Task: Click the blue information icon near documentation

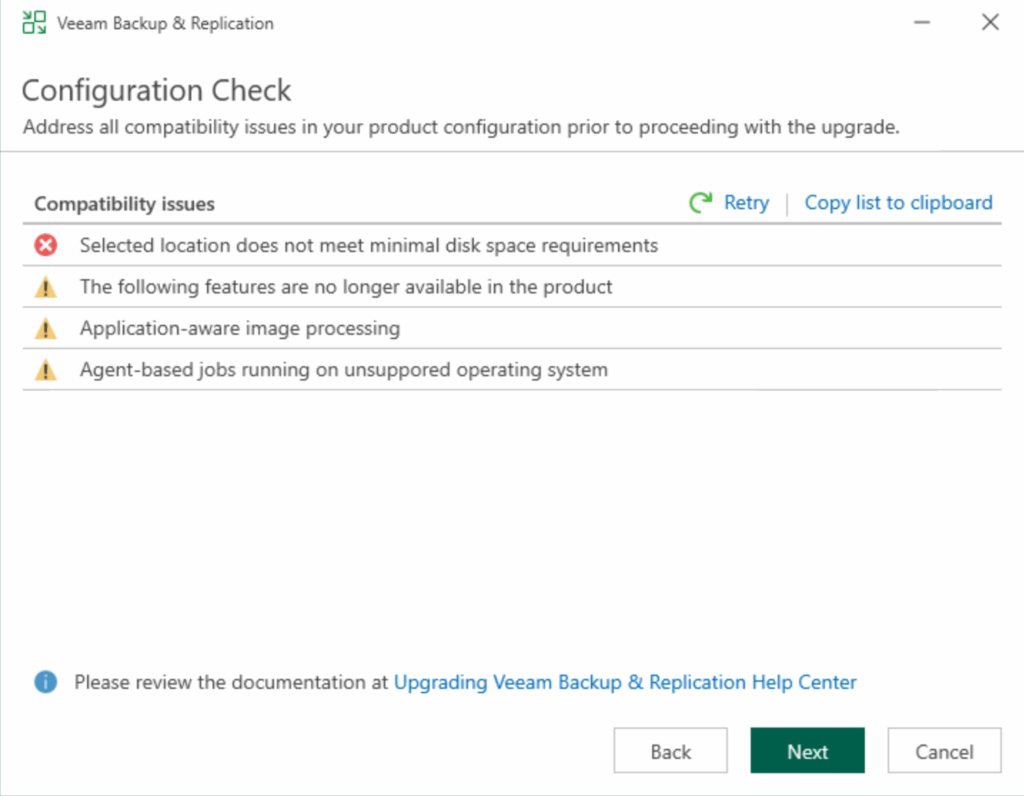Action: (46, 682)
